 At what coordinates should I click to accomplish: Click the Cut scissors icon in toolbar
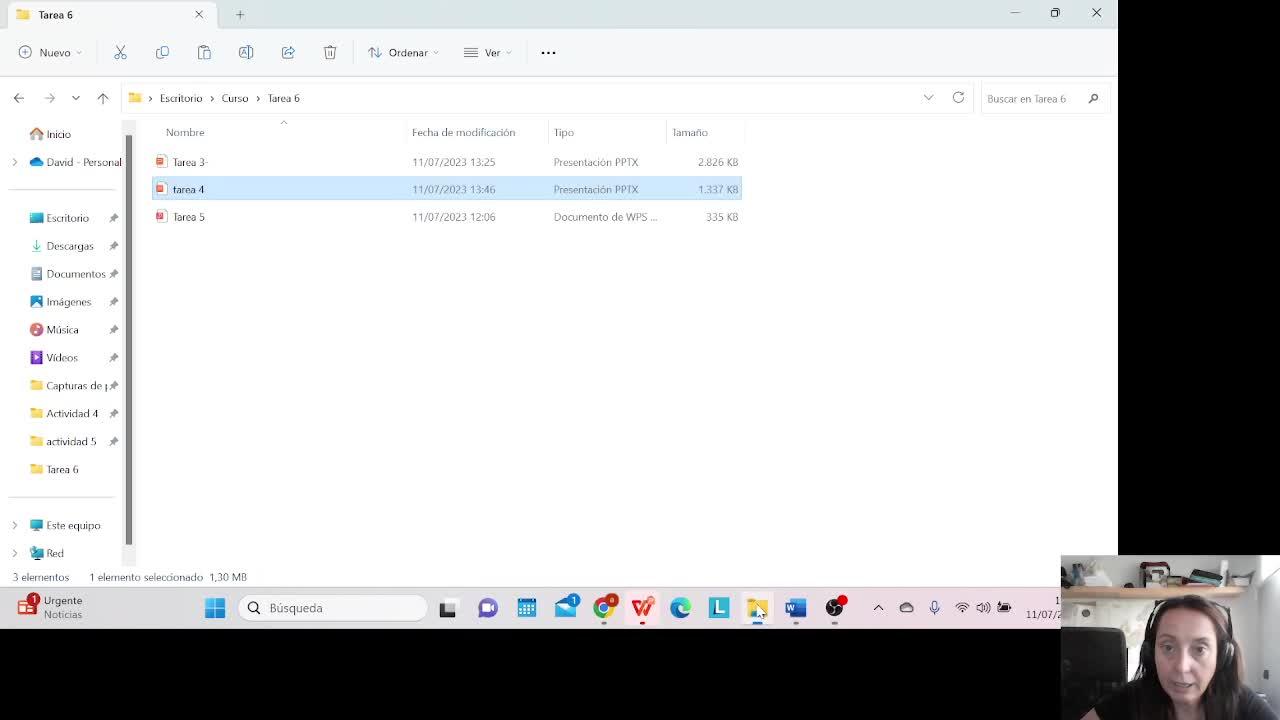[x=120, y=52]
